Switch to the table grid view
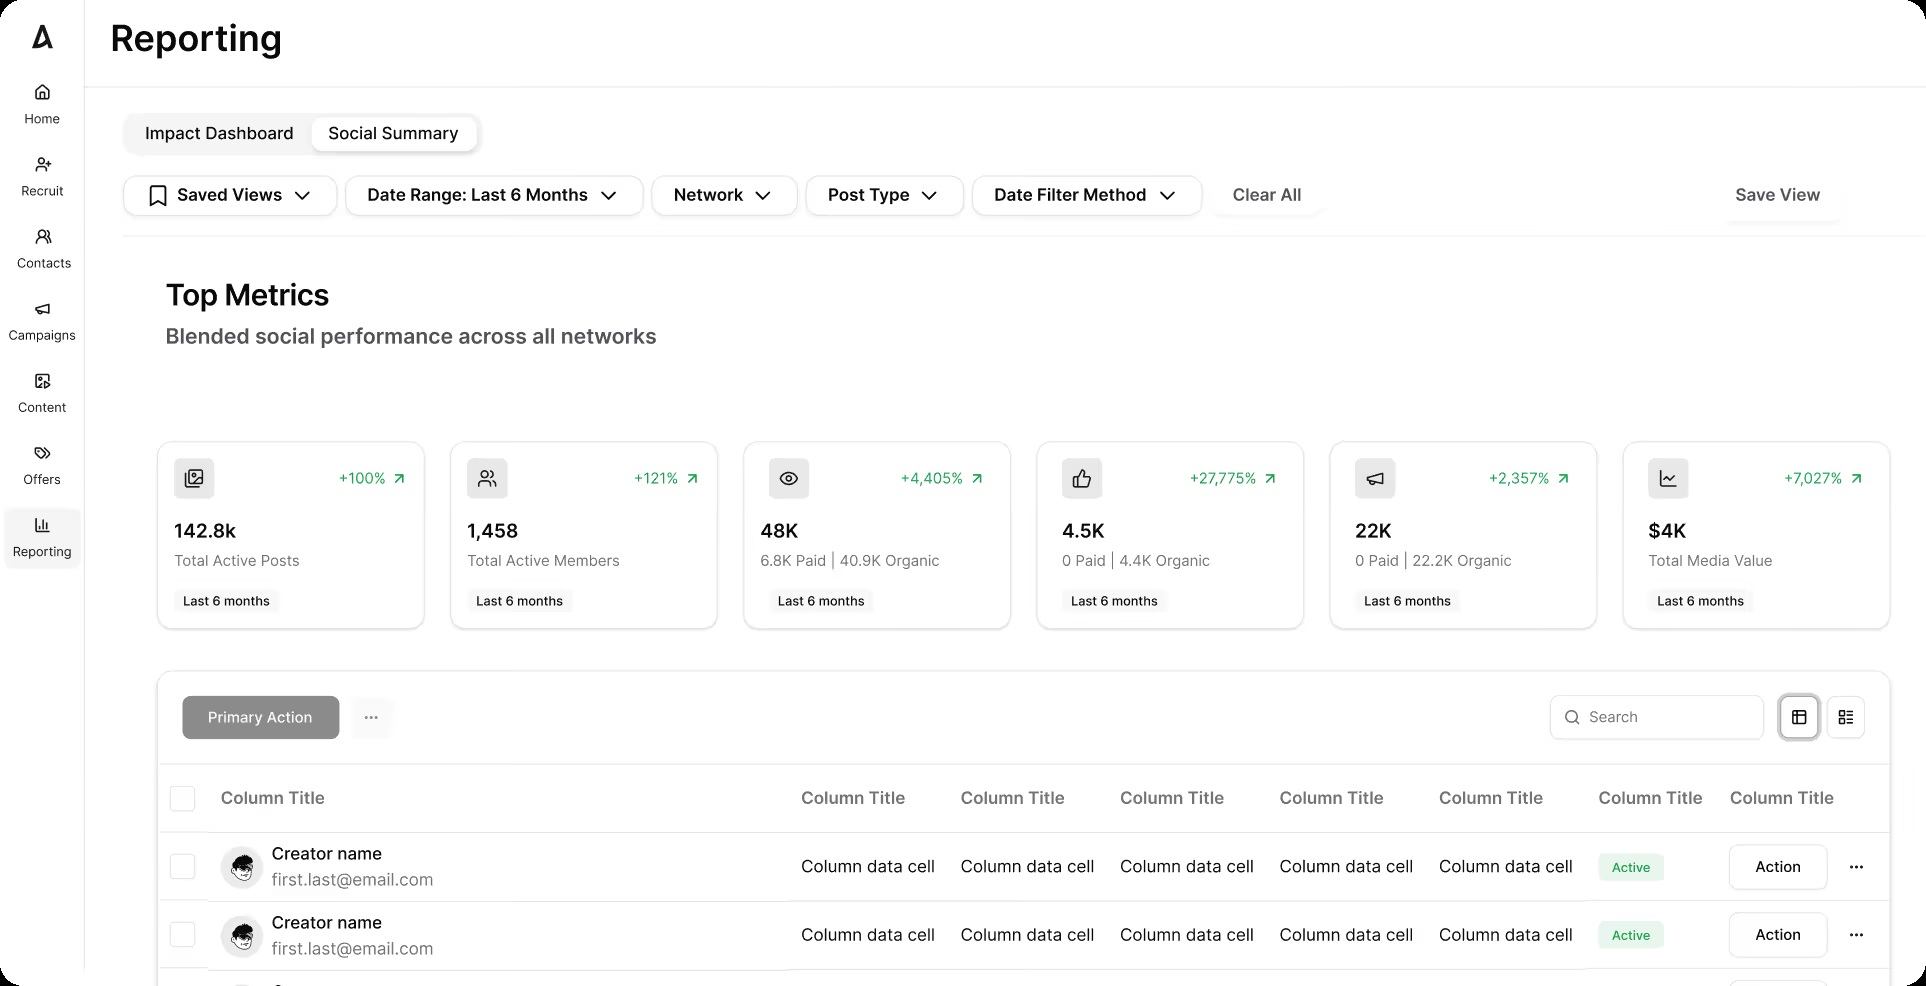The width and height of the screenshot is (1926, 986). pos(1799,717)
